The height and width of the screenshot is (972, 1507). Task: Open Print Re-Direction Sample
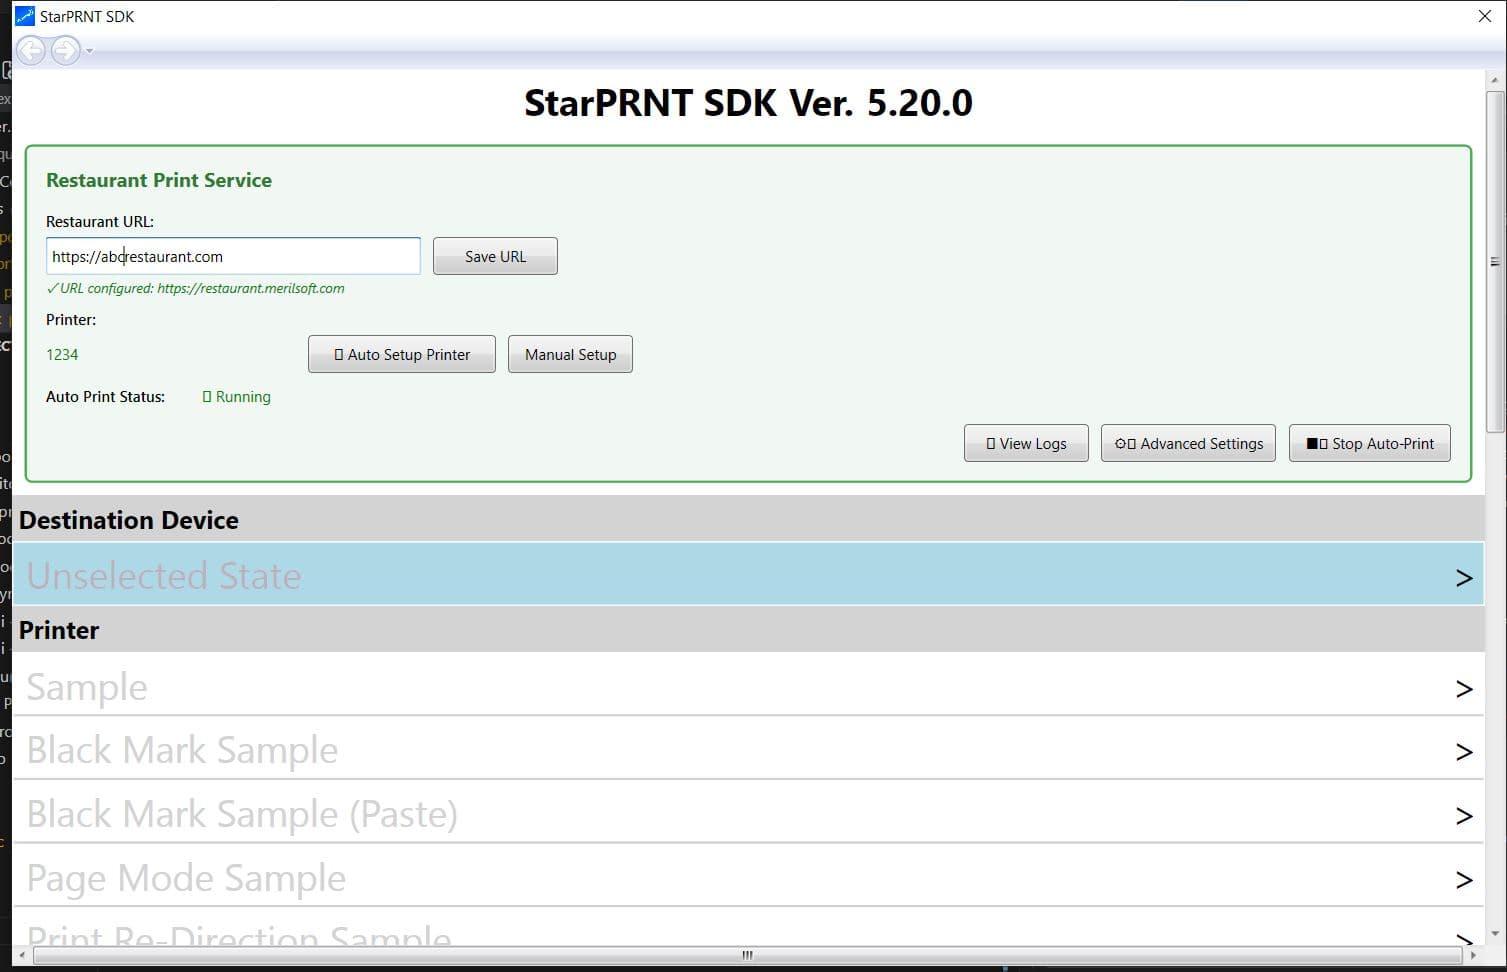click(x=748, y=927)
